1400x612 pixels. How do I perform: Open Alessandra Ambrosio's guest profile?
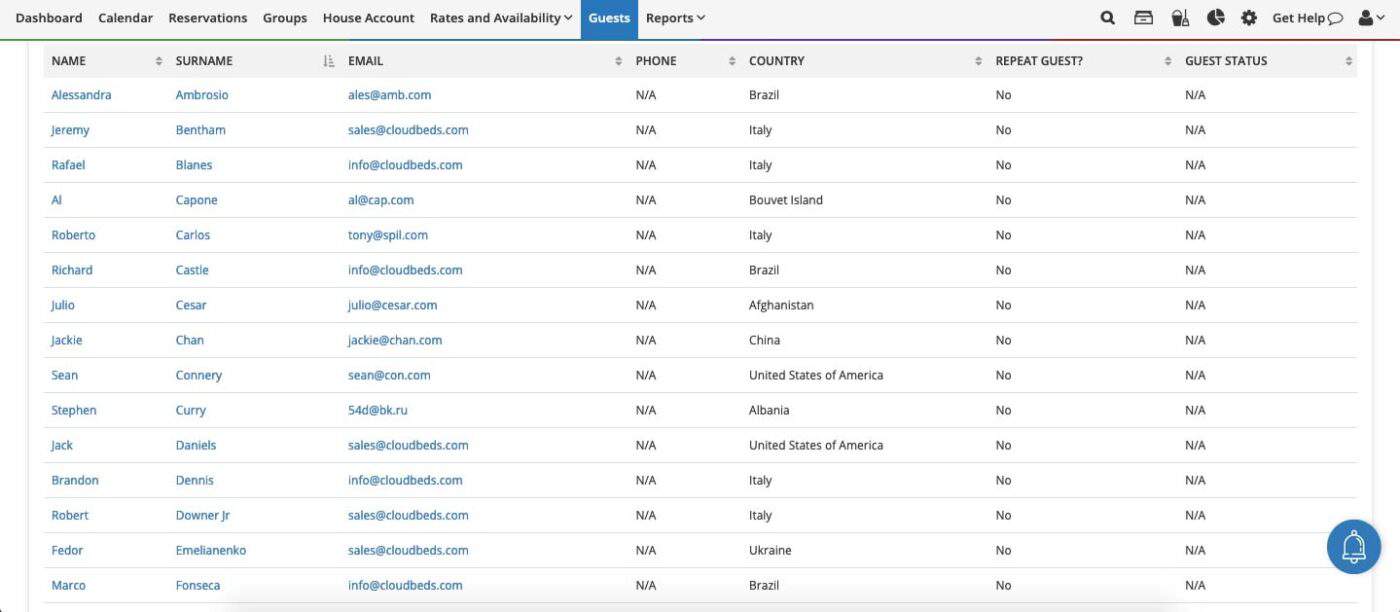point(81,94)
